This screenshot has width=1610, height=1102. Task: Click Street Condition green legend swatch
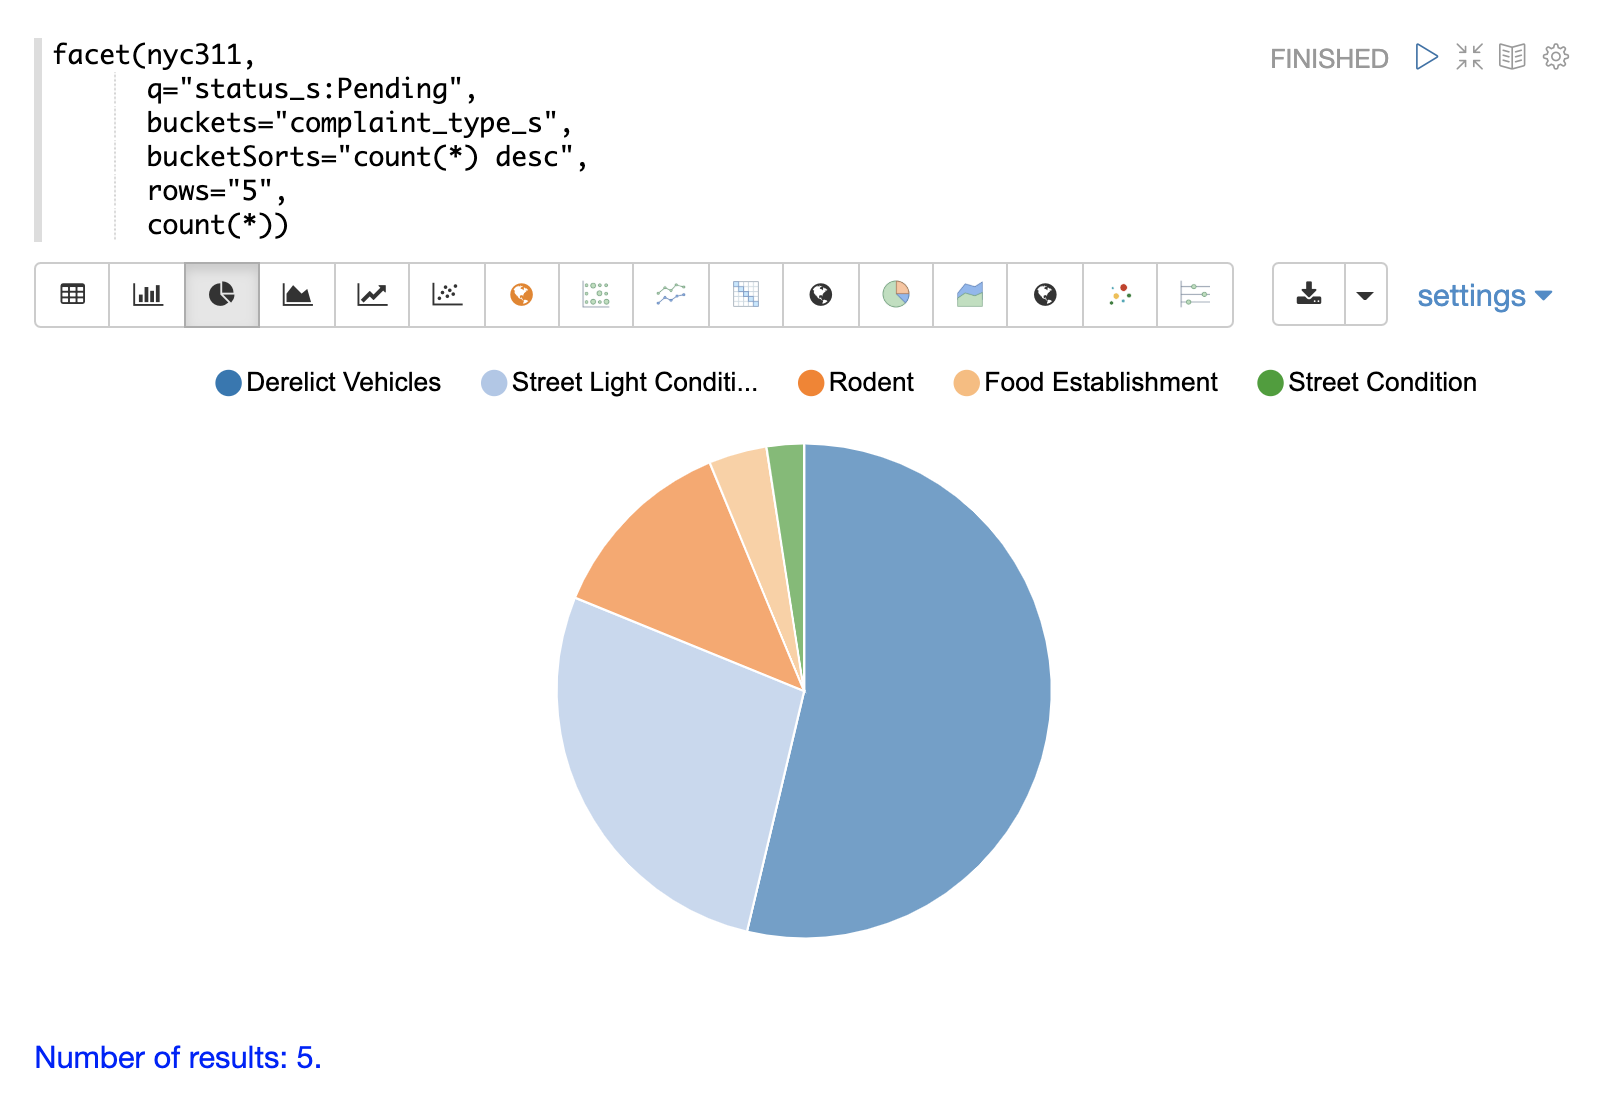click(x=1270, y=383)
